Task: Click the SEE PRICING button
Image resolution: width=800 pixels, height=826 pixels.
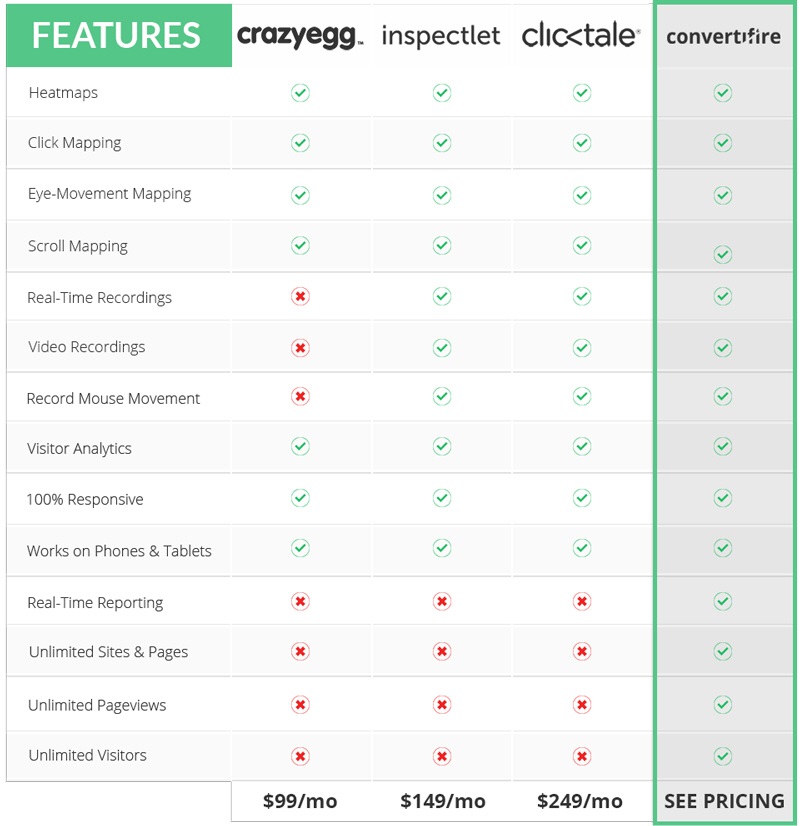Action: tap(724, 801)
